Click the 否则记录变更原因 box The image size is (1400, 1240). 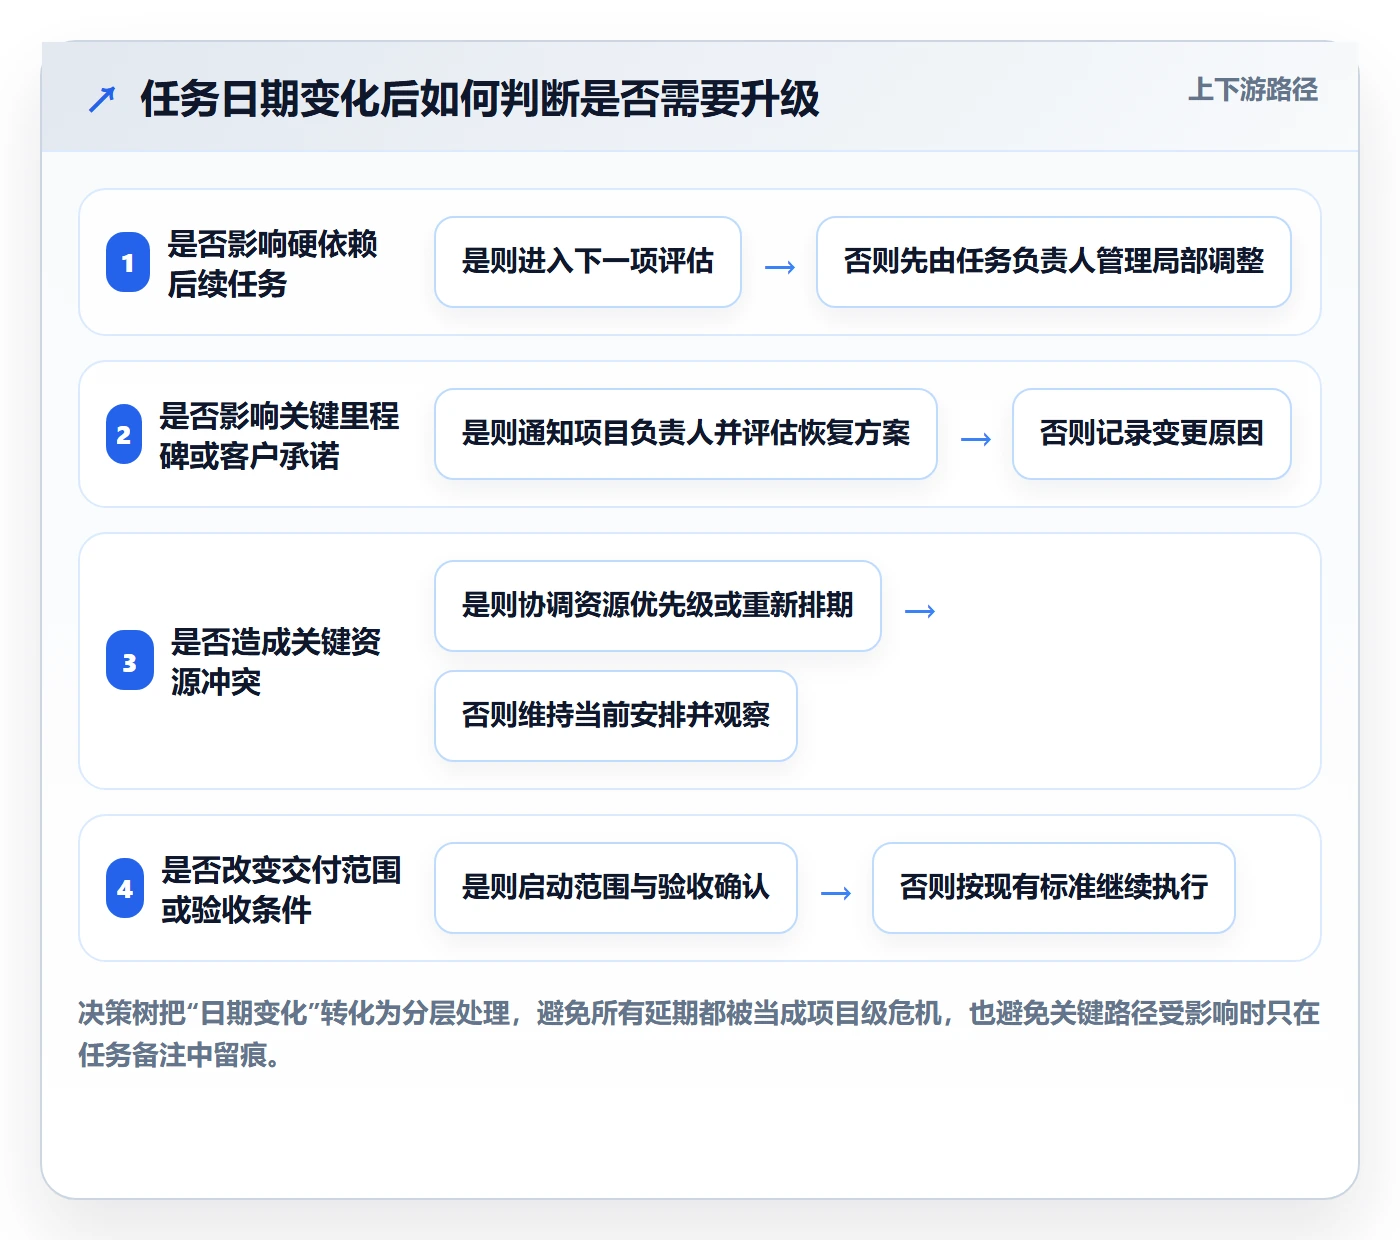[x=1152, y=434]
